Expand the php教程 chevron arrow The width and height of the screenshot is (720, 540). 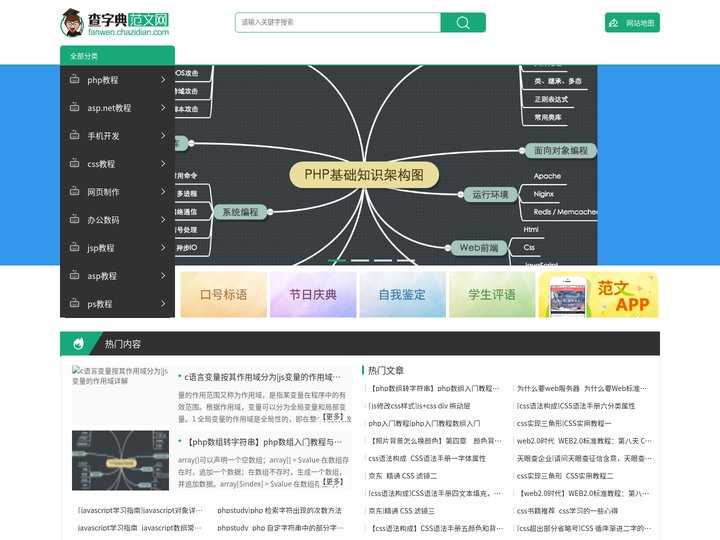coord(163,79)
